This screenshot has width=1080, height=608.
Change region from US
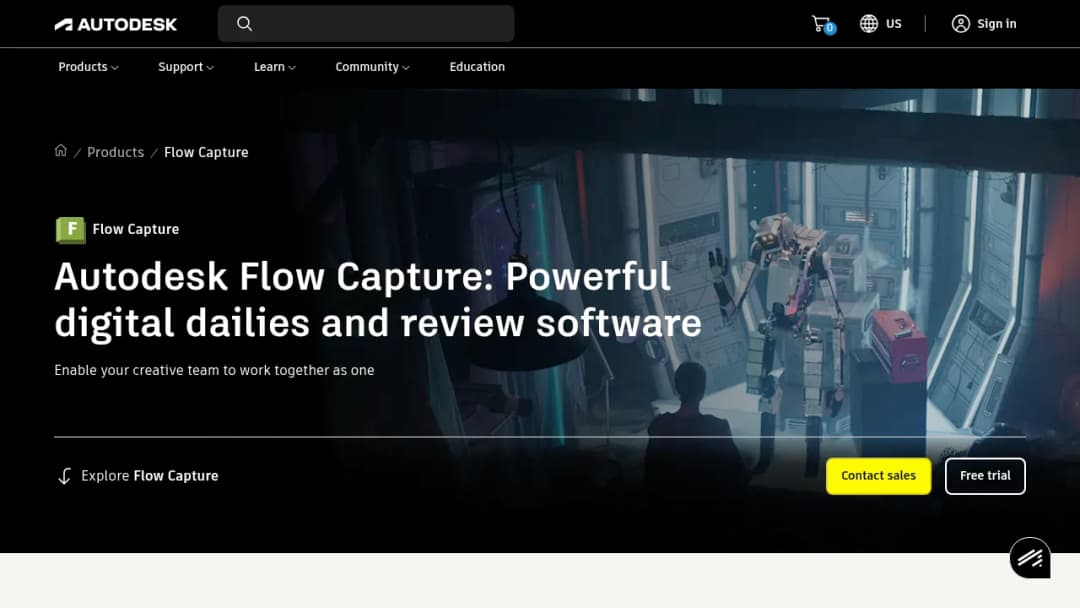(x=893, y=23)
